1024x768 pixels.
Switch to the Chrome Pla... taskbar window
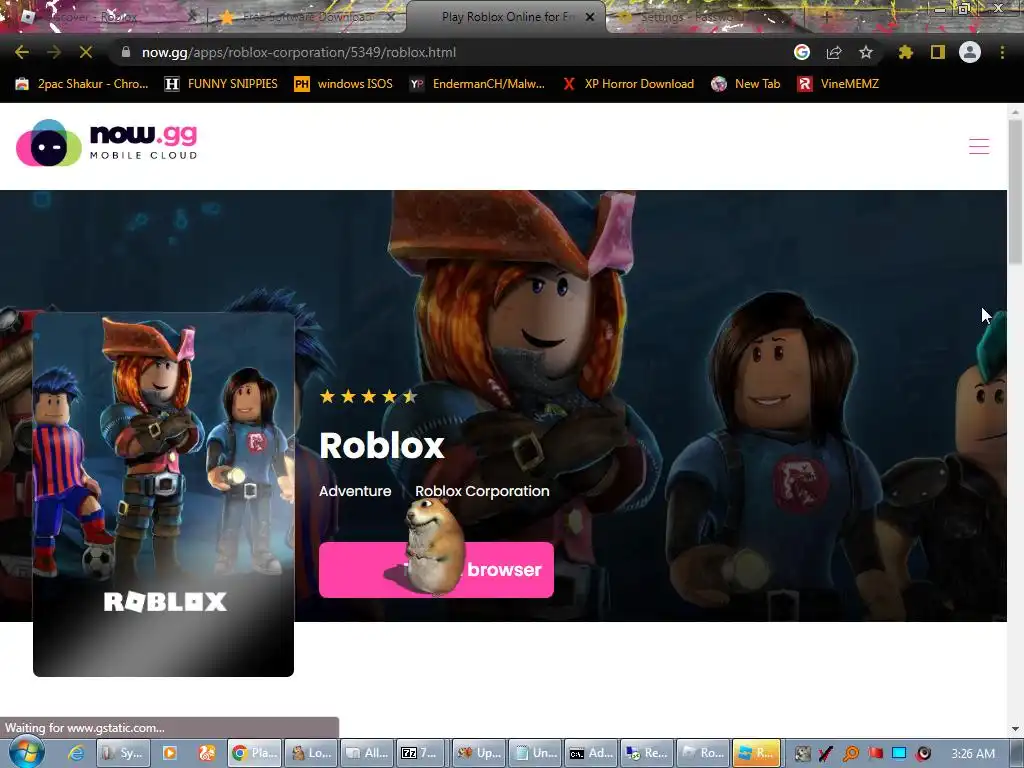point(255,753)
